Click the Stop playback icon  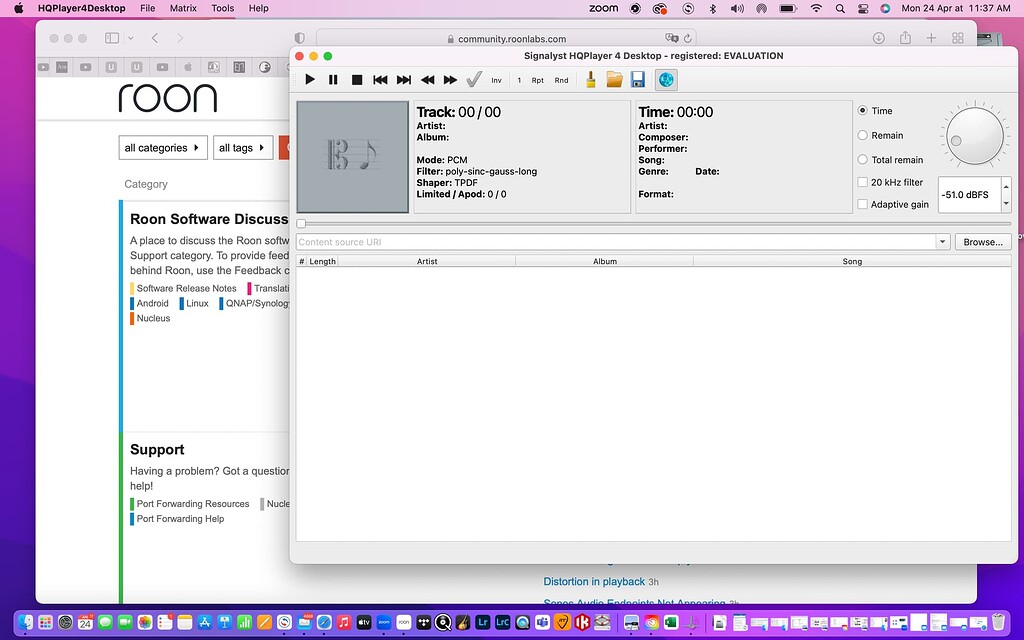pyautogui.click(x=357, y=80)
